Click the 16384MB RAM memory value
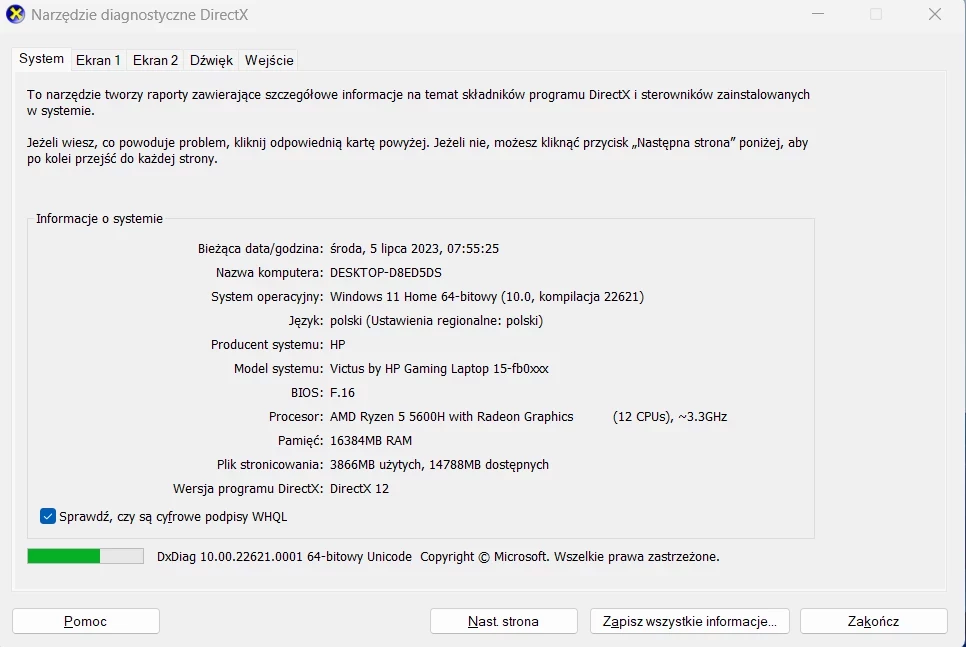The image size is (966, 647). tap(371, 441)
